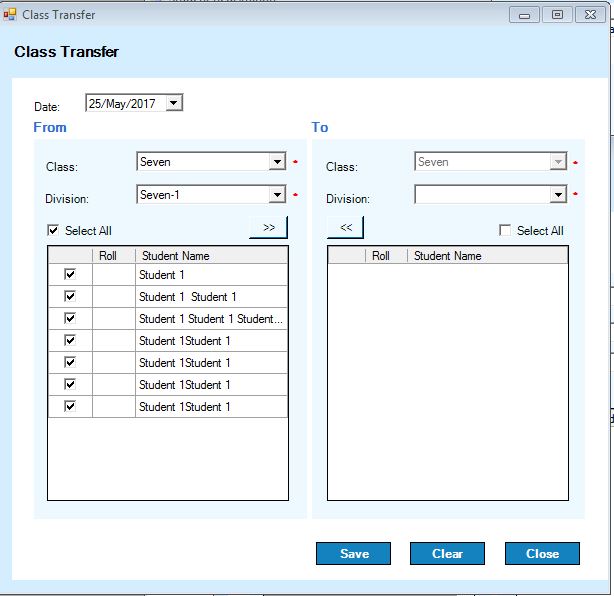Maximize the Class Transfer window

point(557,15)
